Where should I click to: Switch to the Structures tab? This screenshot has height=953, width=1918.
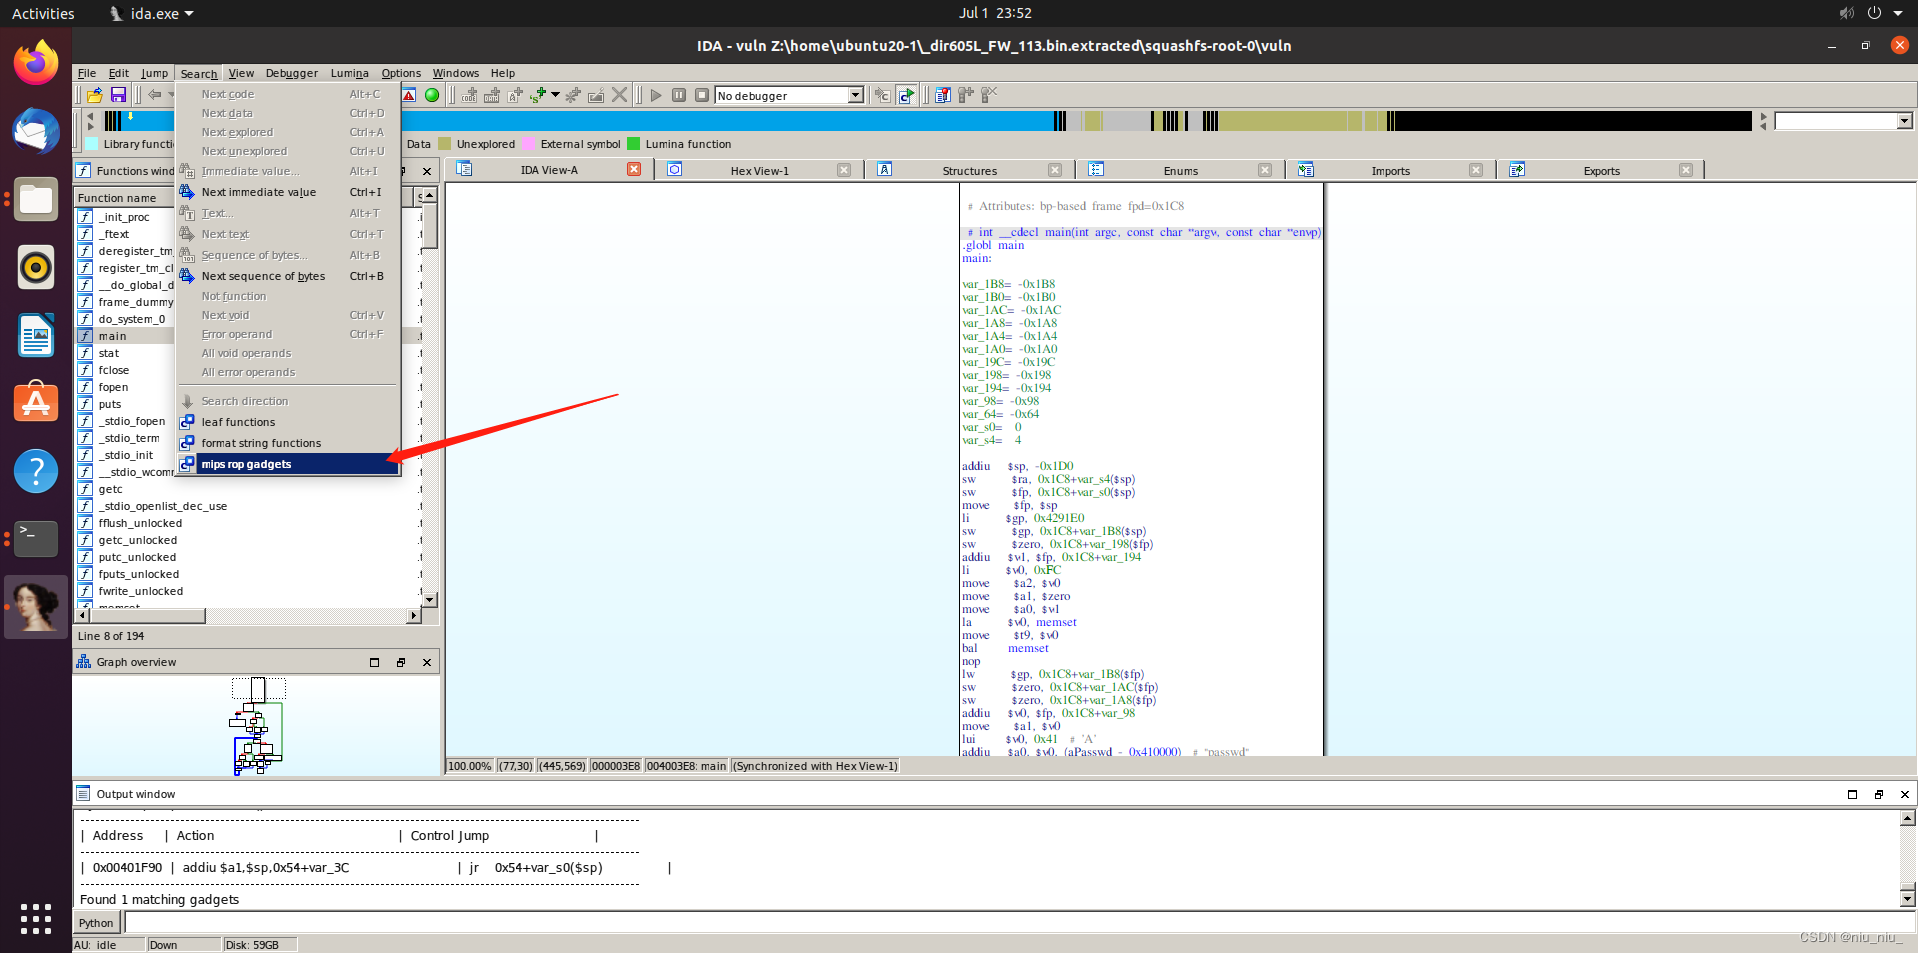969,171
